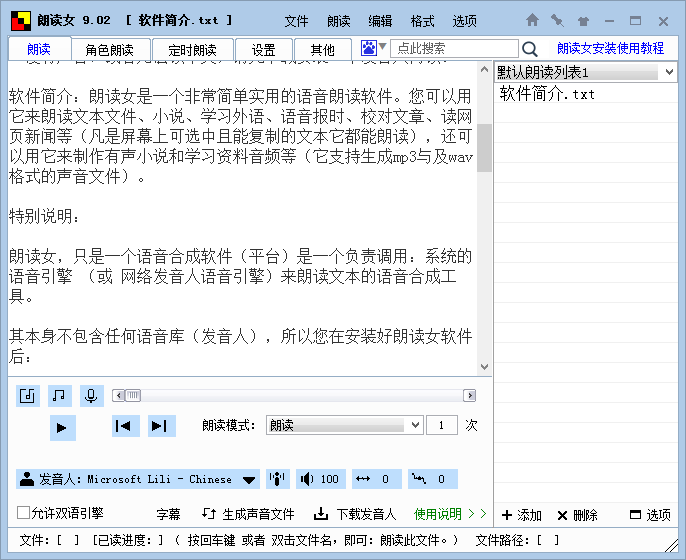Click the pin icon in title bar
686x560 pixels.
pos(557,20)
